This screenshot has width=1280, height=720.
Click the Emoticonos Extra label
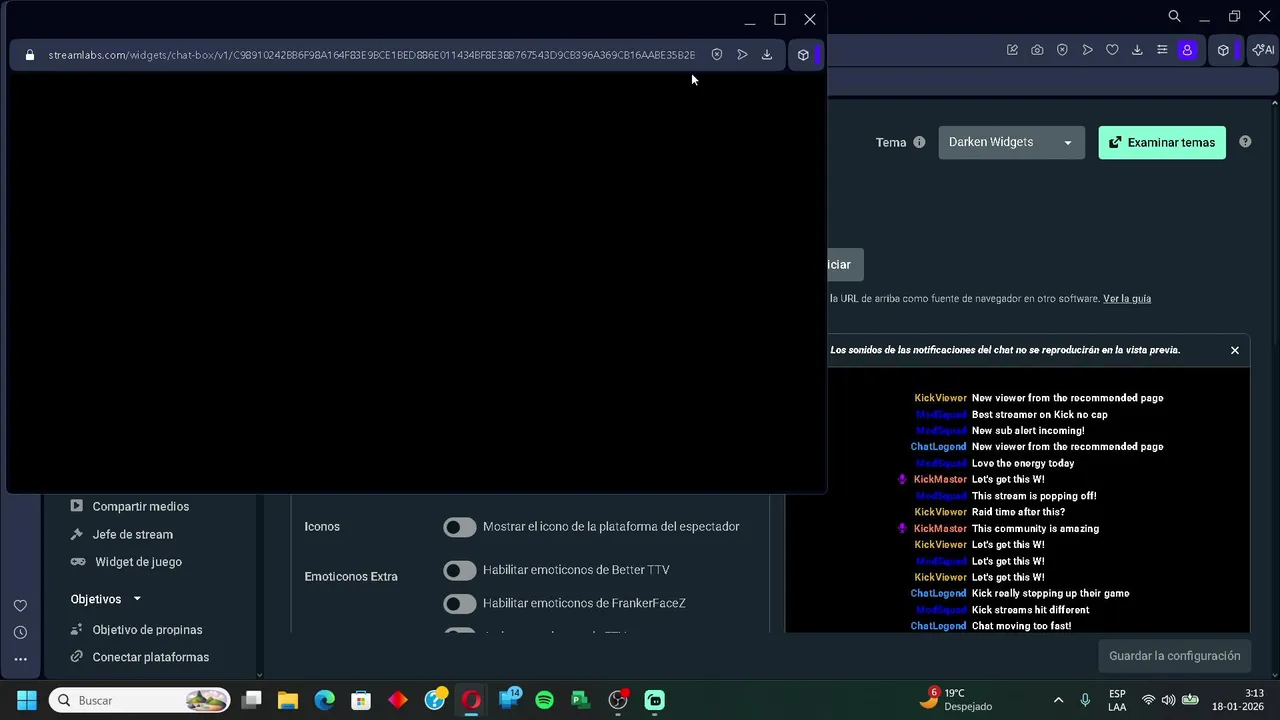click(x=351, y=576)
